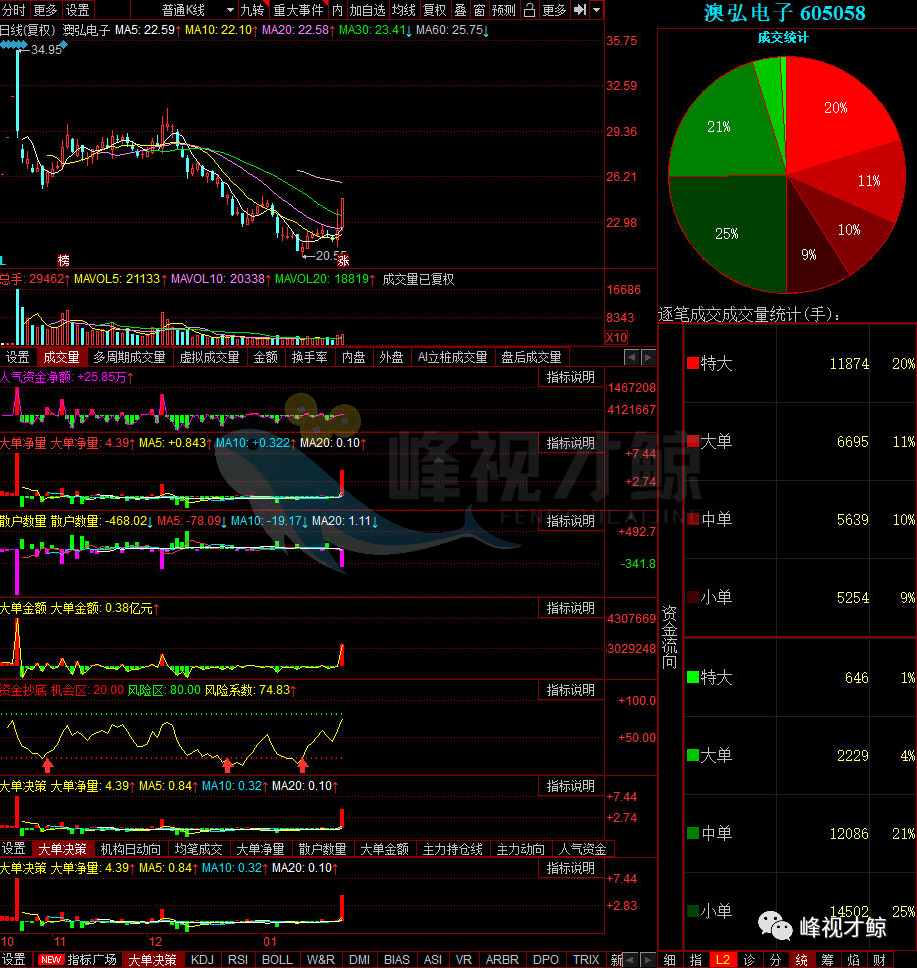Screen dimensions: 917x968
Task: Select the 机构日动向 indicator tab
Action: click(x=130, y=849)
